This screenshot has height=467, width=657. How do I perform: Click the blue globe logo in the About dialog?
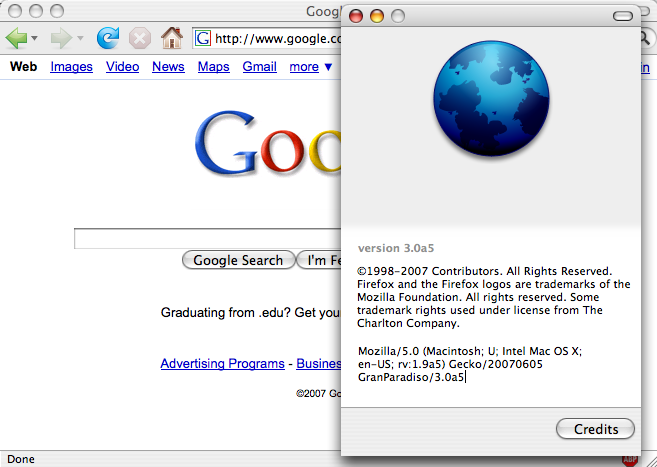pyautogui.click(x=491, y=98)
